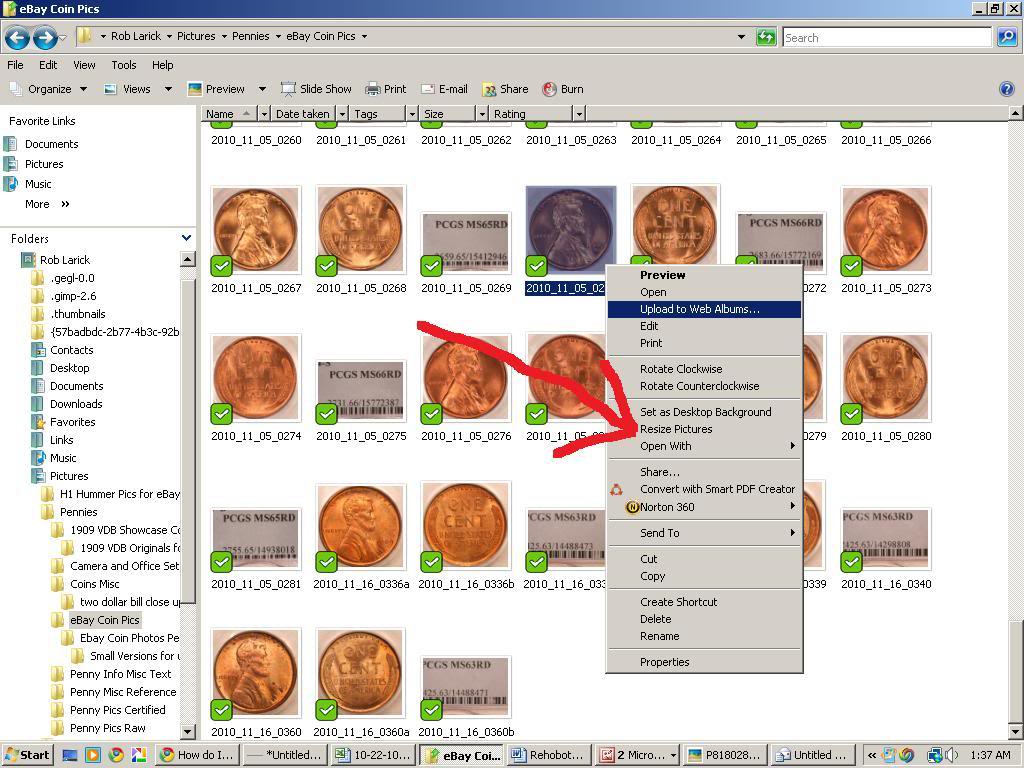Collapse the Folders pane chevron
The width and height of the screenshot is (1024, 768).
(186, 238)
